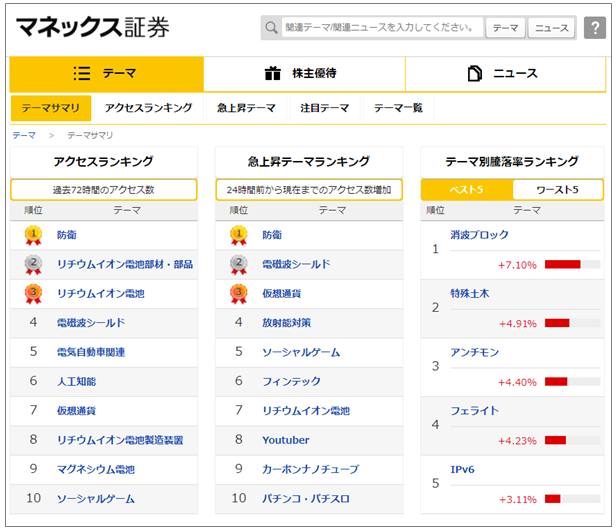Click the +4.40% value for アンチモン
616x530 pixels.
point(517,382)
